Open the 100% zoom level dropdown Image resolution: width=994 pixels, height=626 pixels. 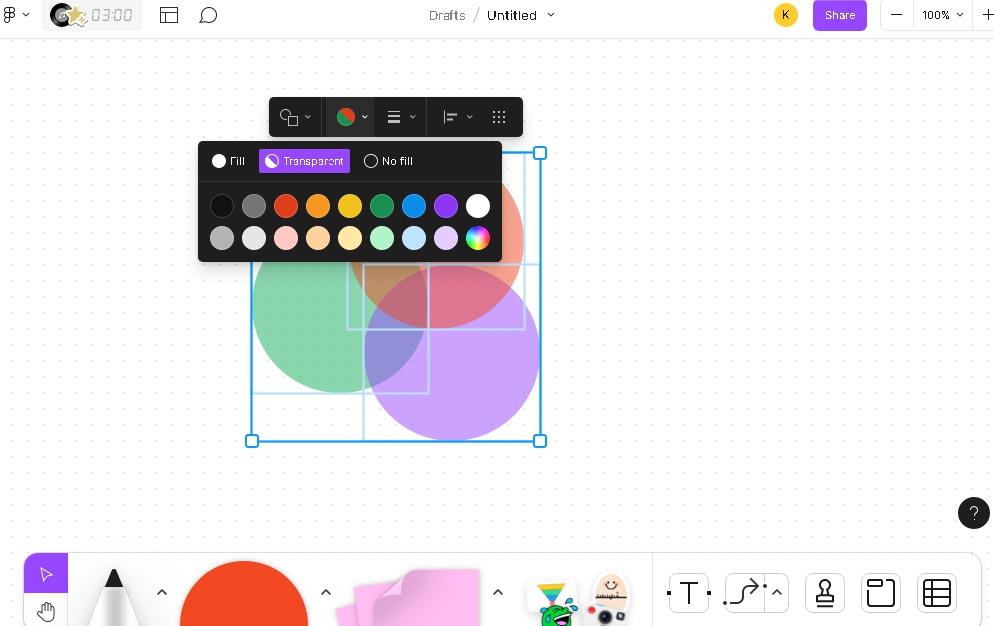pos(942,15)
